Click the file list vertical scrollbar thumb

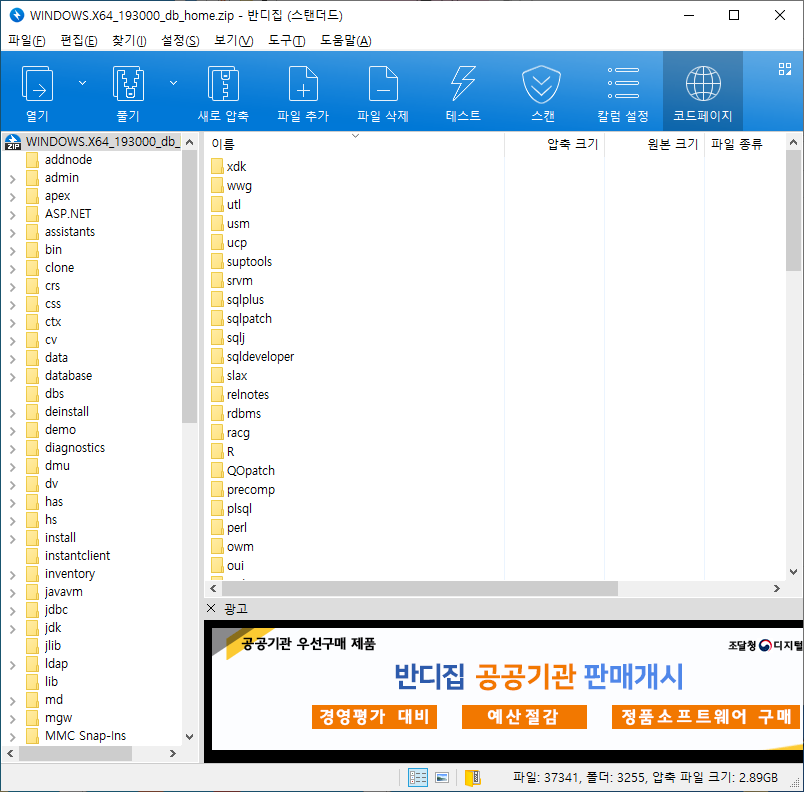(x=793, y=210)
